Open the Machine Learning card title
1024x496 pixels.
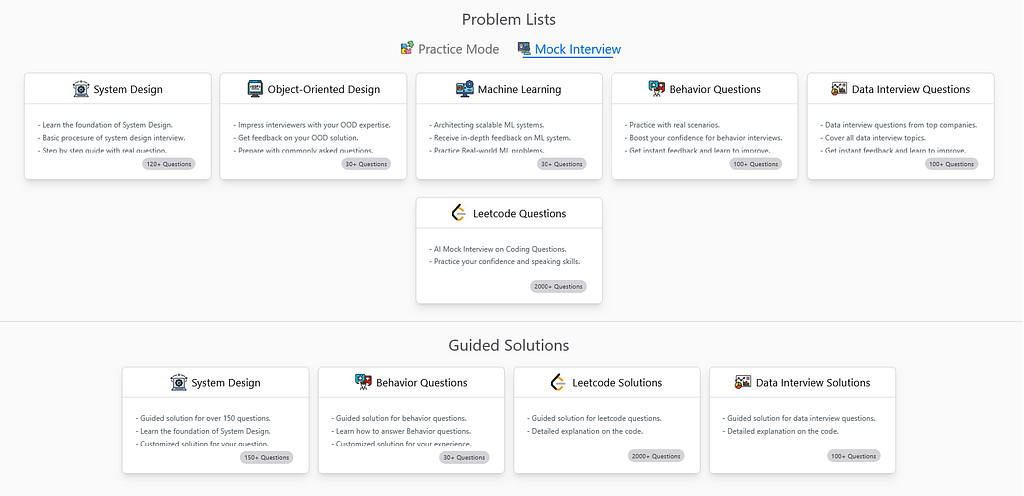519,89
